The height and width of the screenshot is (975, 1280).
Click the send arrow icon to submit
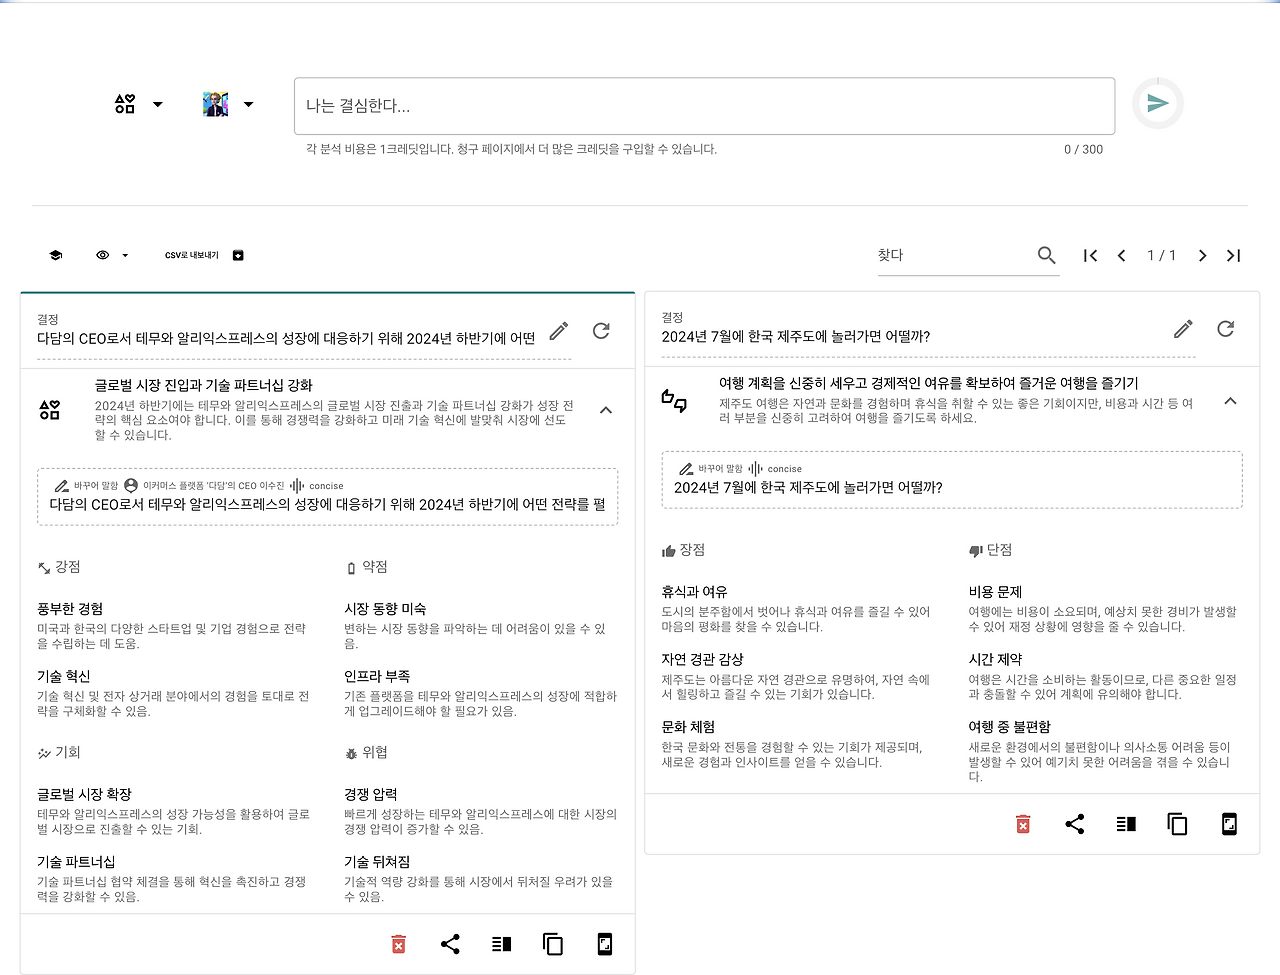(x=1157, y=101)
